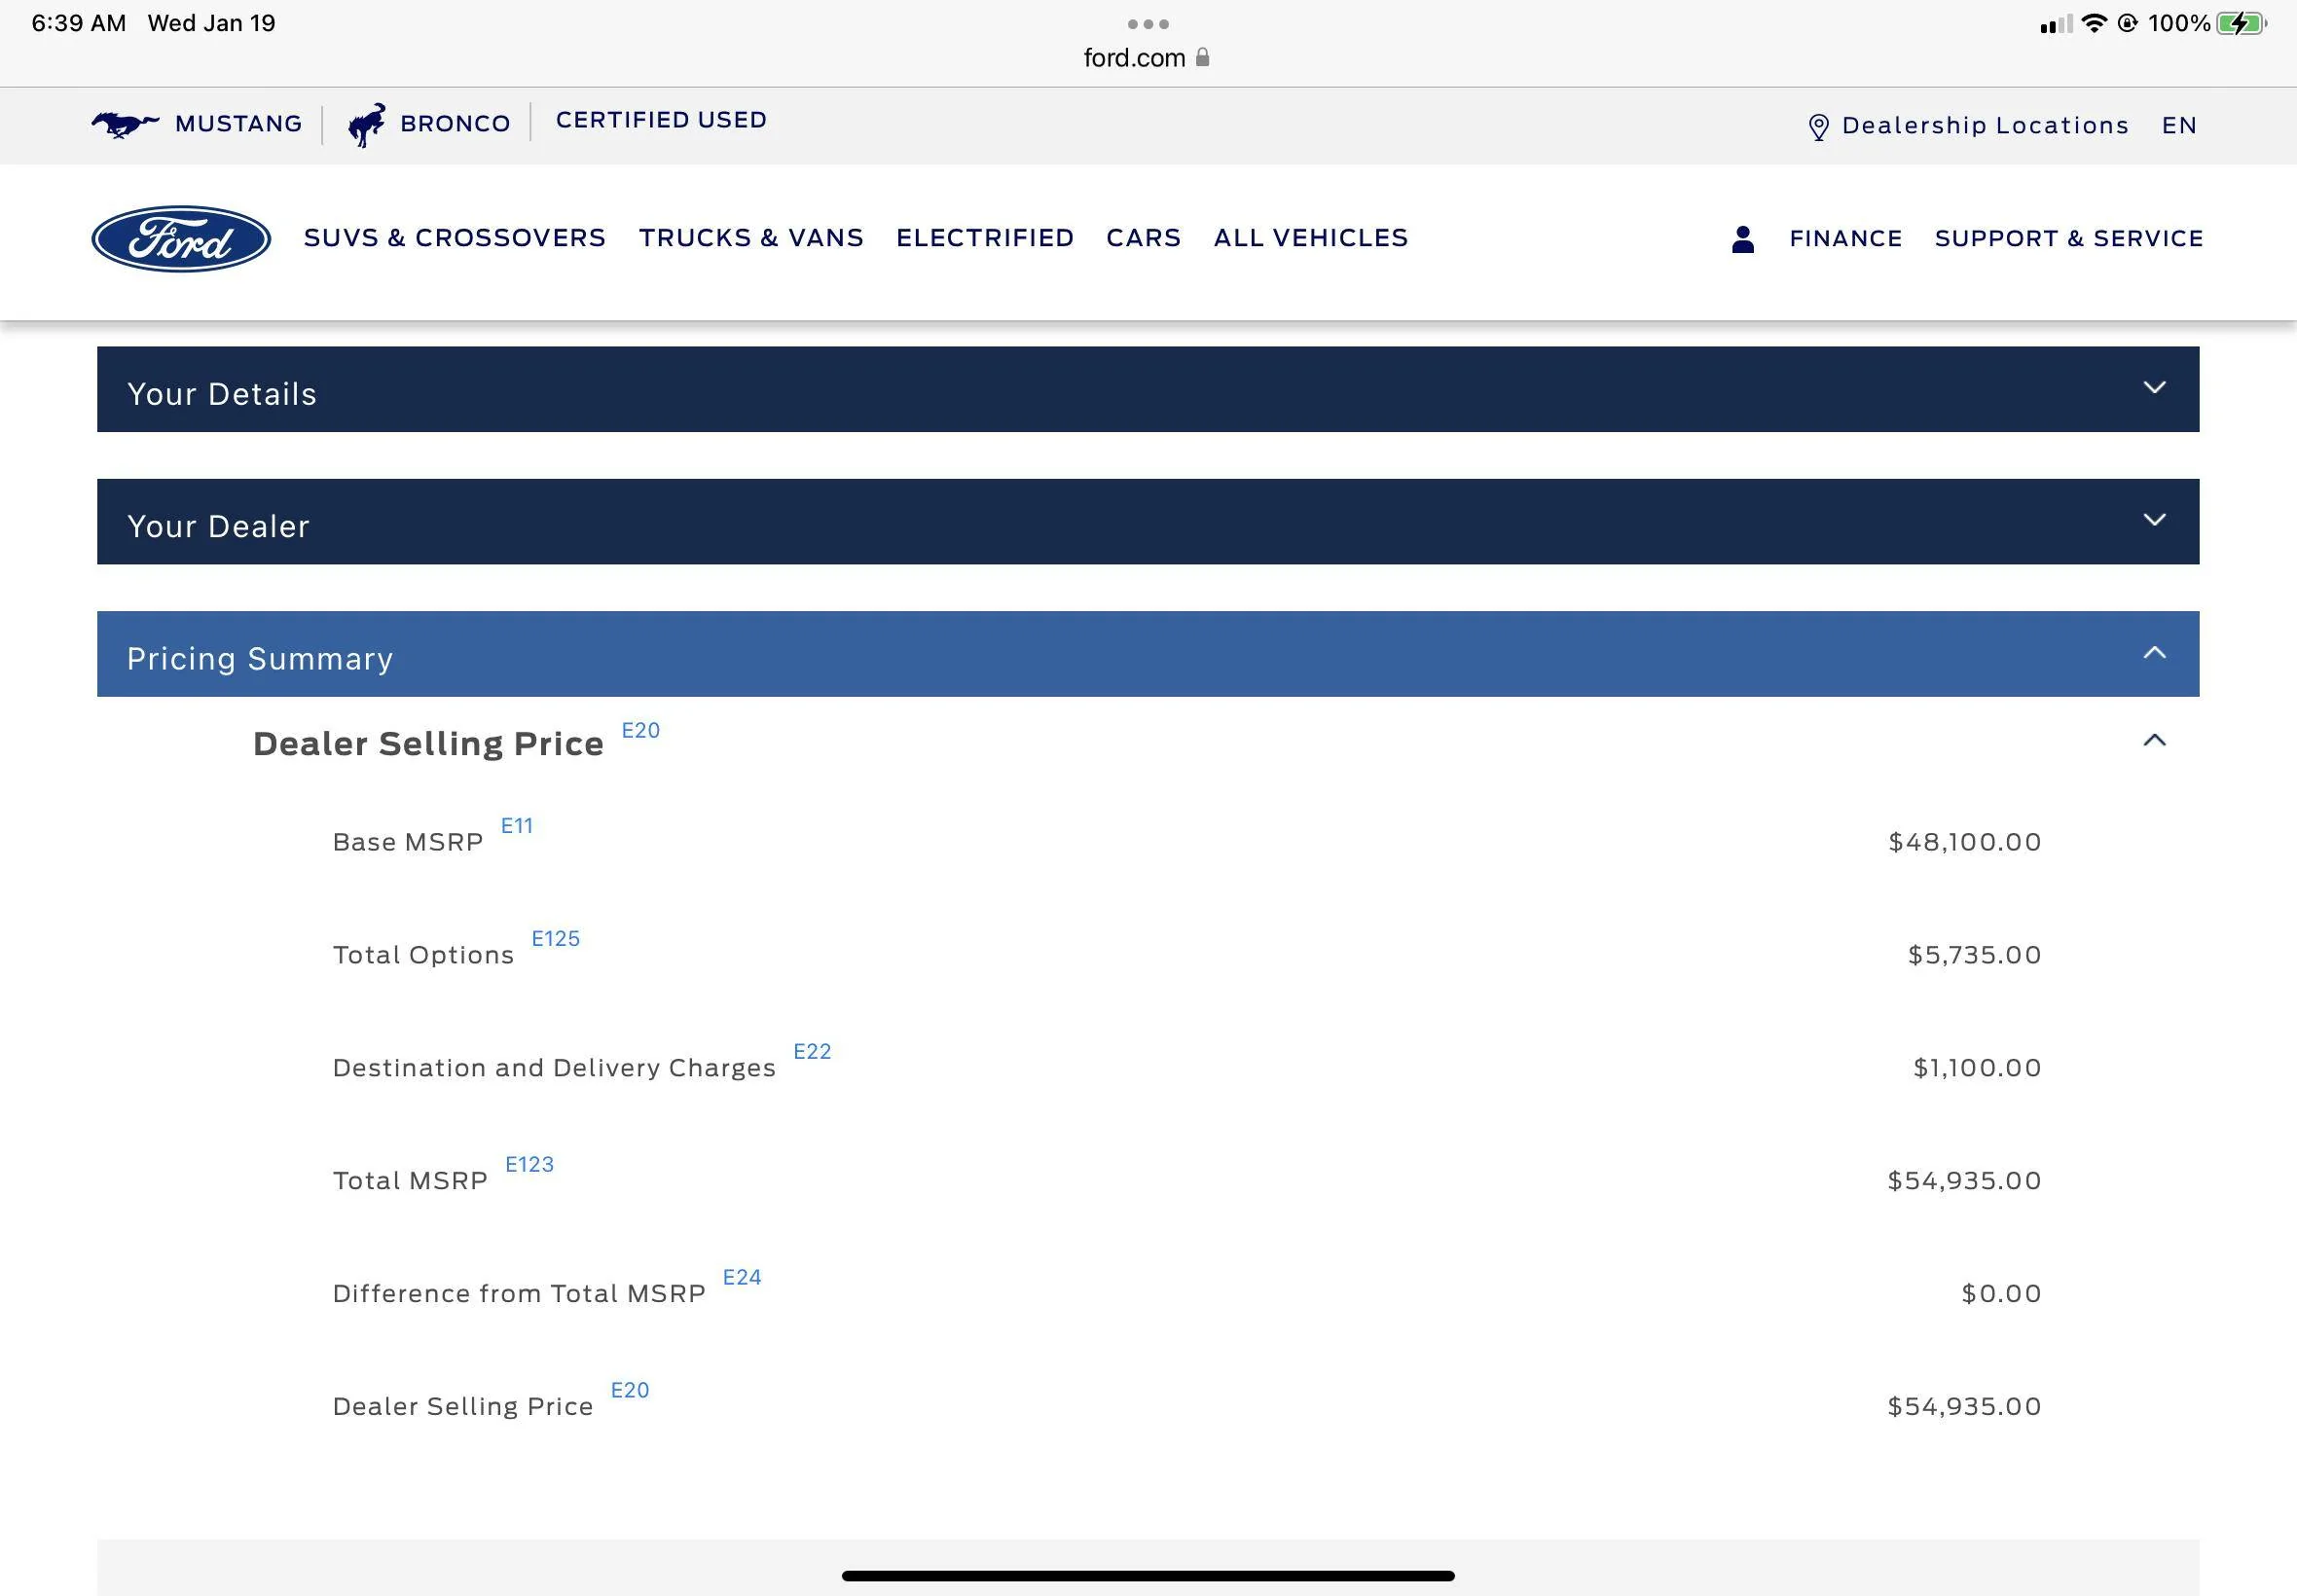Collapse the Pricing Summary section
This screenshot has height=1596, width=2297.
pos(1148,654)
